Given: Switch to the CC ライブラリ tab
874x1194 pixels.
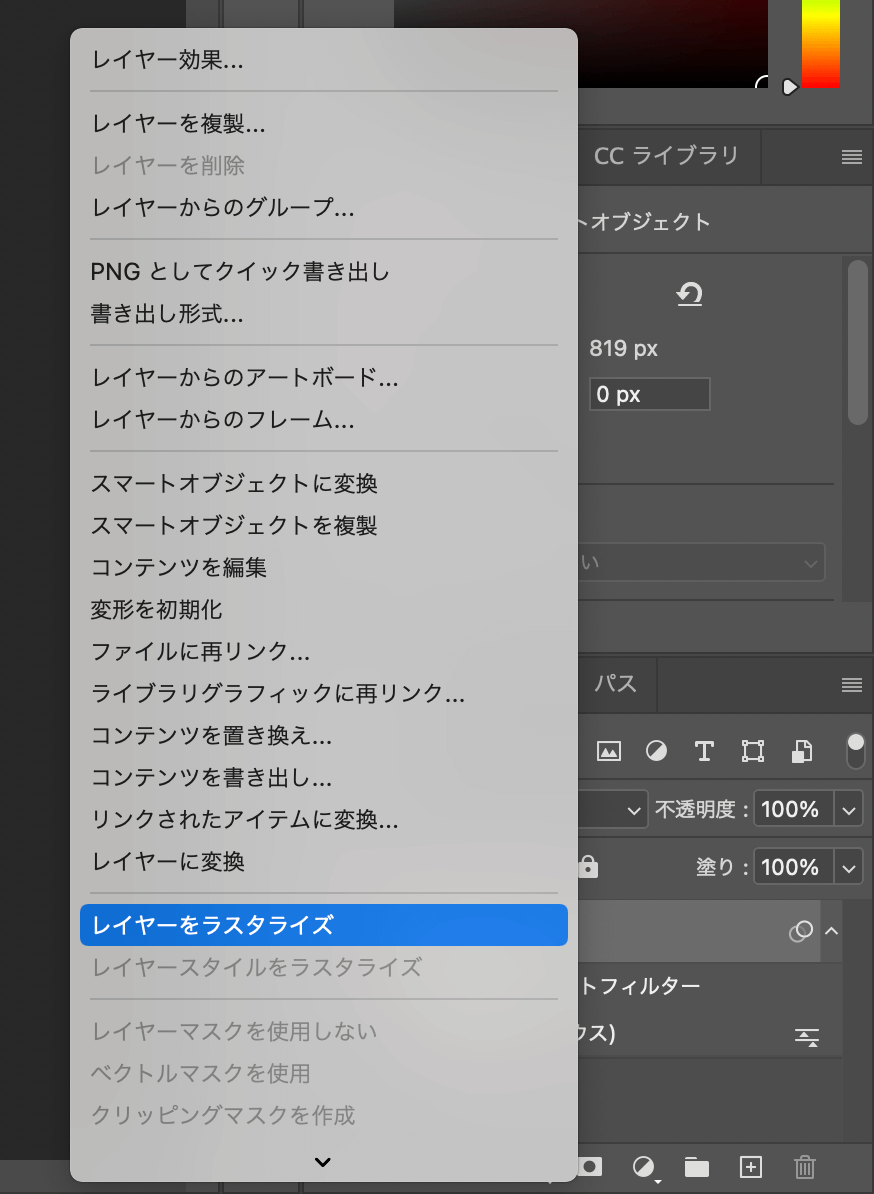Looking at the screenshot, I should tap(666, 156).
